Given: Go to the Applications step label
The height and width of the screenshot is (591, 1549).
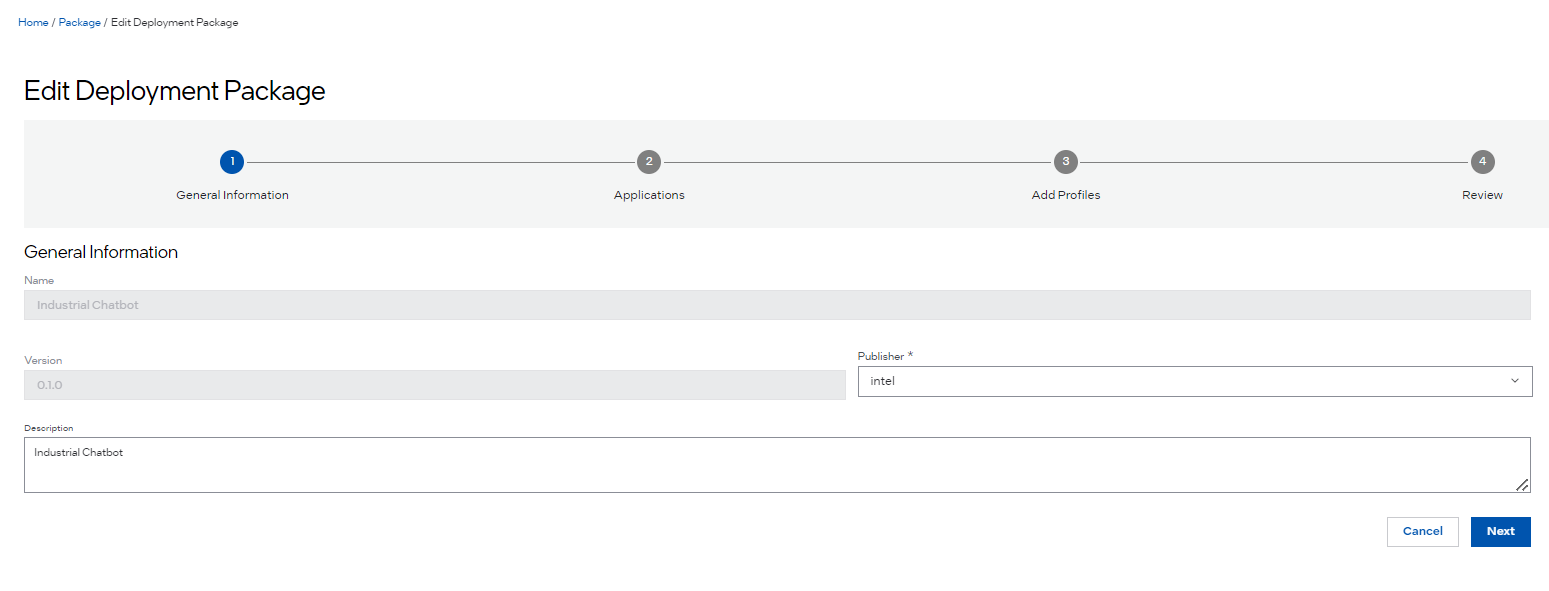Looking at the screenshot, I should pos(649,195).
